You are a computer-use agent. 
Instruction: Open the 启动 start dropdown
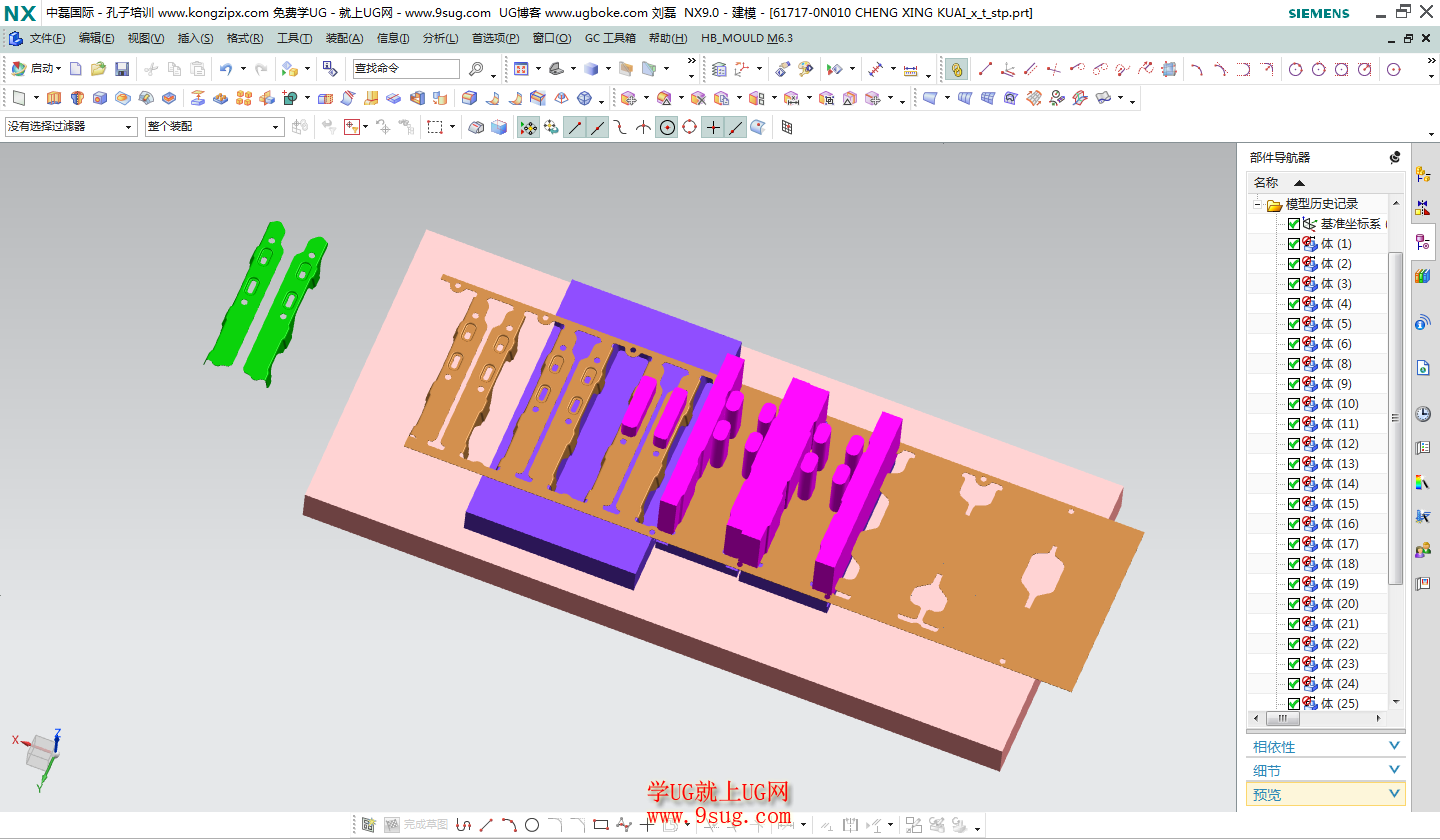tap(37, 68)
